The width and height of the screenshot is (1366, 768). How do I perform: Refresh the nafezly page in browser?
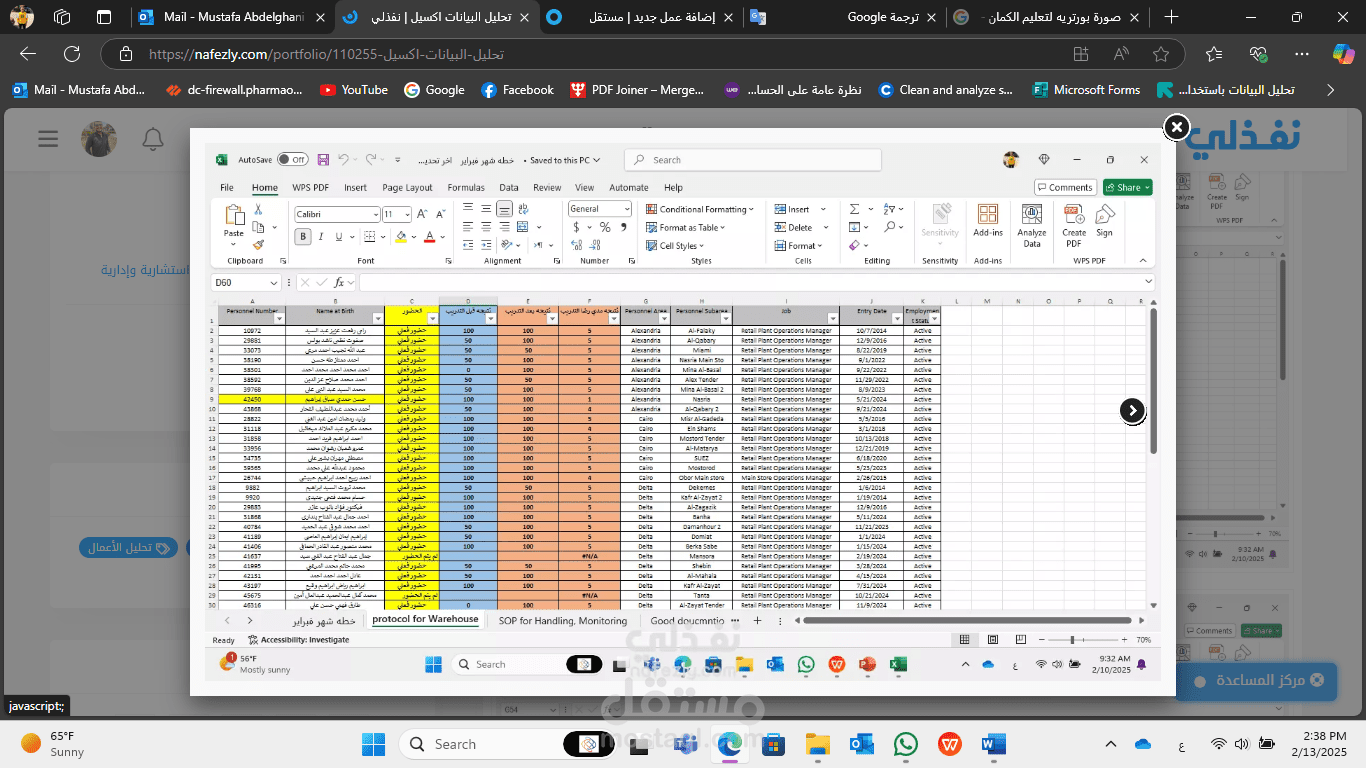(x=72, y=54)
